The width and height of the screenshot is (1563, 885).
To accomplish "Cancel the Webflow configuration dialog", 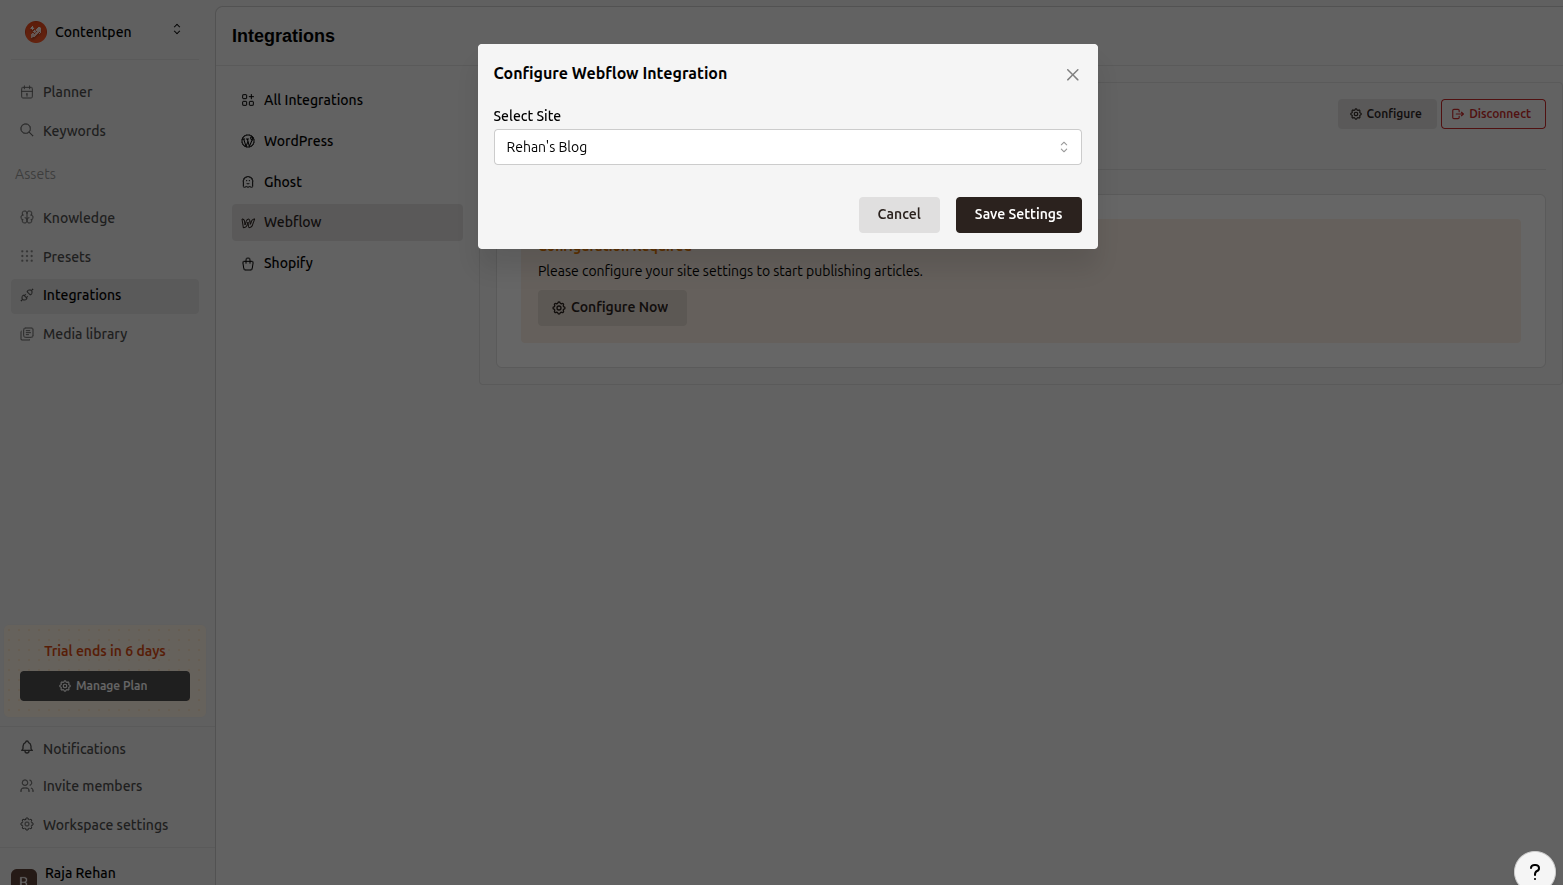I will [x=898, y=215].
